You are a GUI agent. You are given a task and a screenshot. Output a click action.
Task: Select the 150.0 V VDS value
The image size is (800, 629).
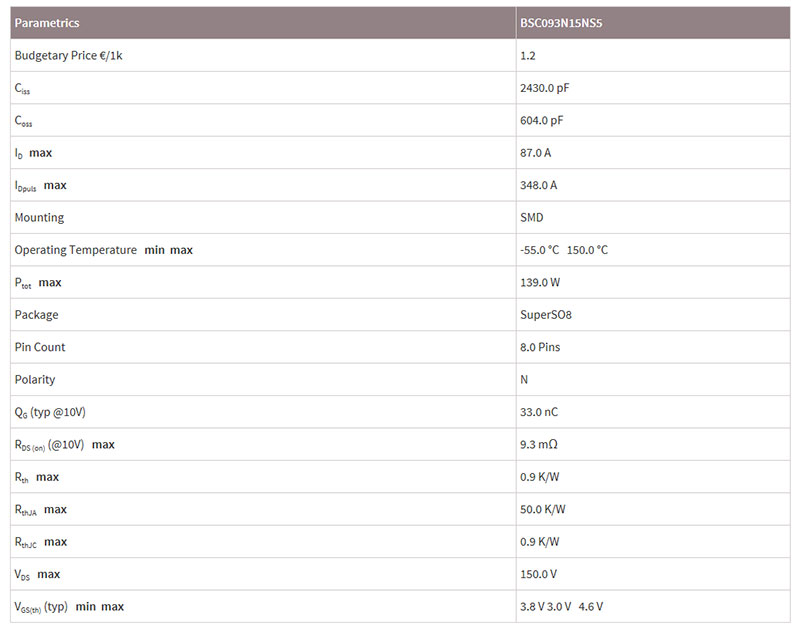coord(538,574)
